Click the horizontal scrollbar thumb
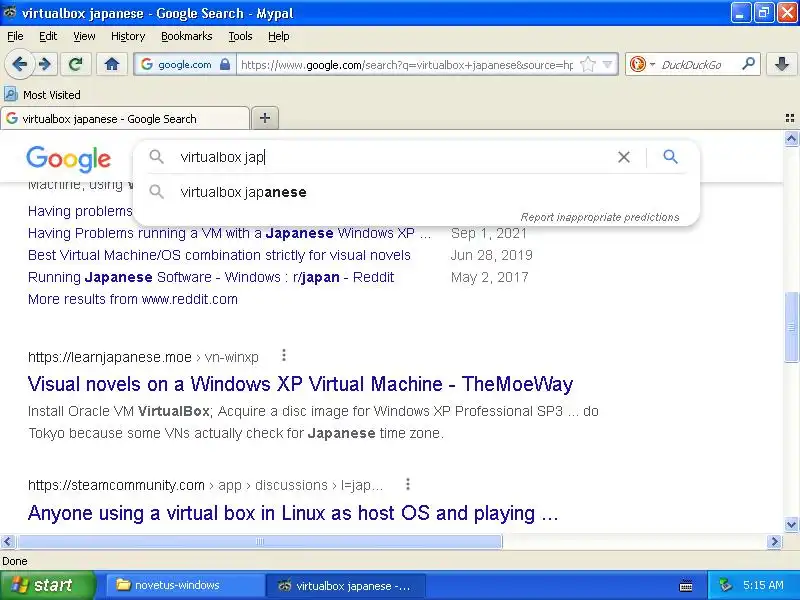Screen dimensions: 800x600 (260, 541)
